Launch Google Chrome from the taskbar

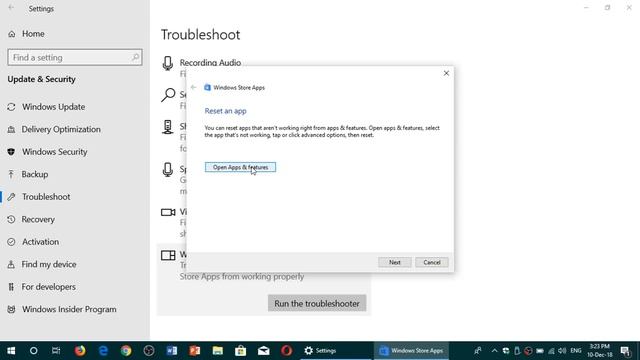coord(126,351)
